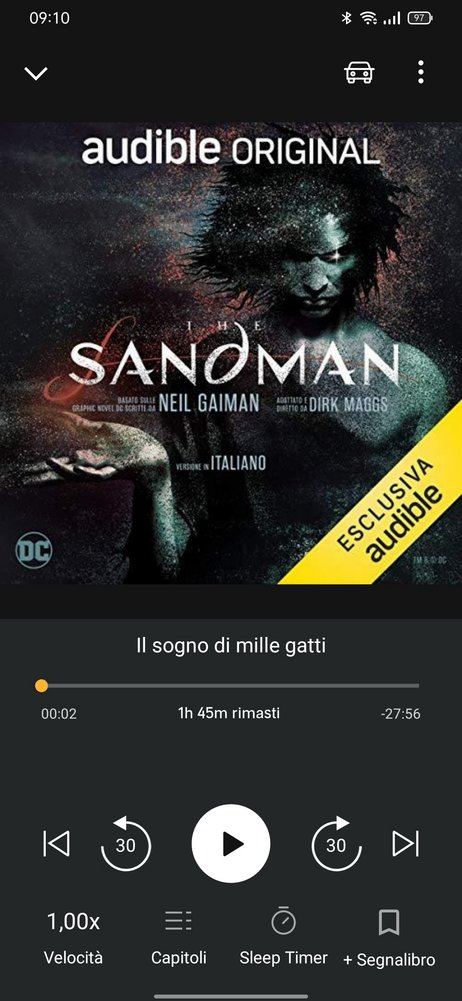462x1001 pixels.
Task: Click the orange playback position knob
Action: point(41,686)
